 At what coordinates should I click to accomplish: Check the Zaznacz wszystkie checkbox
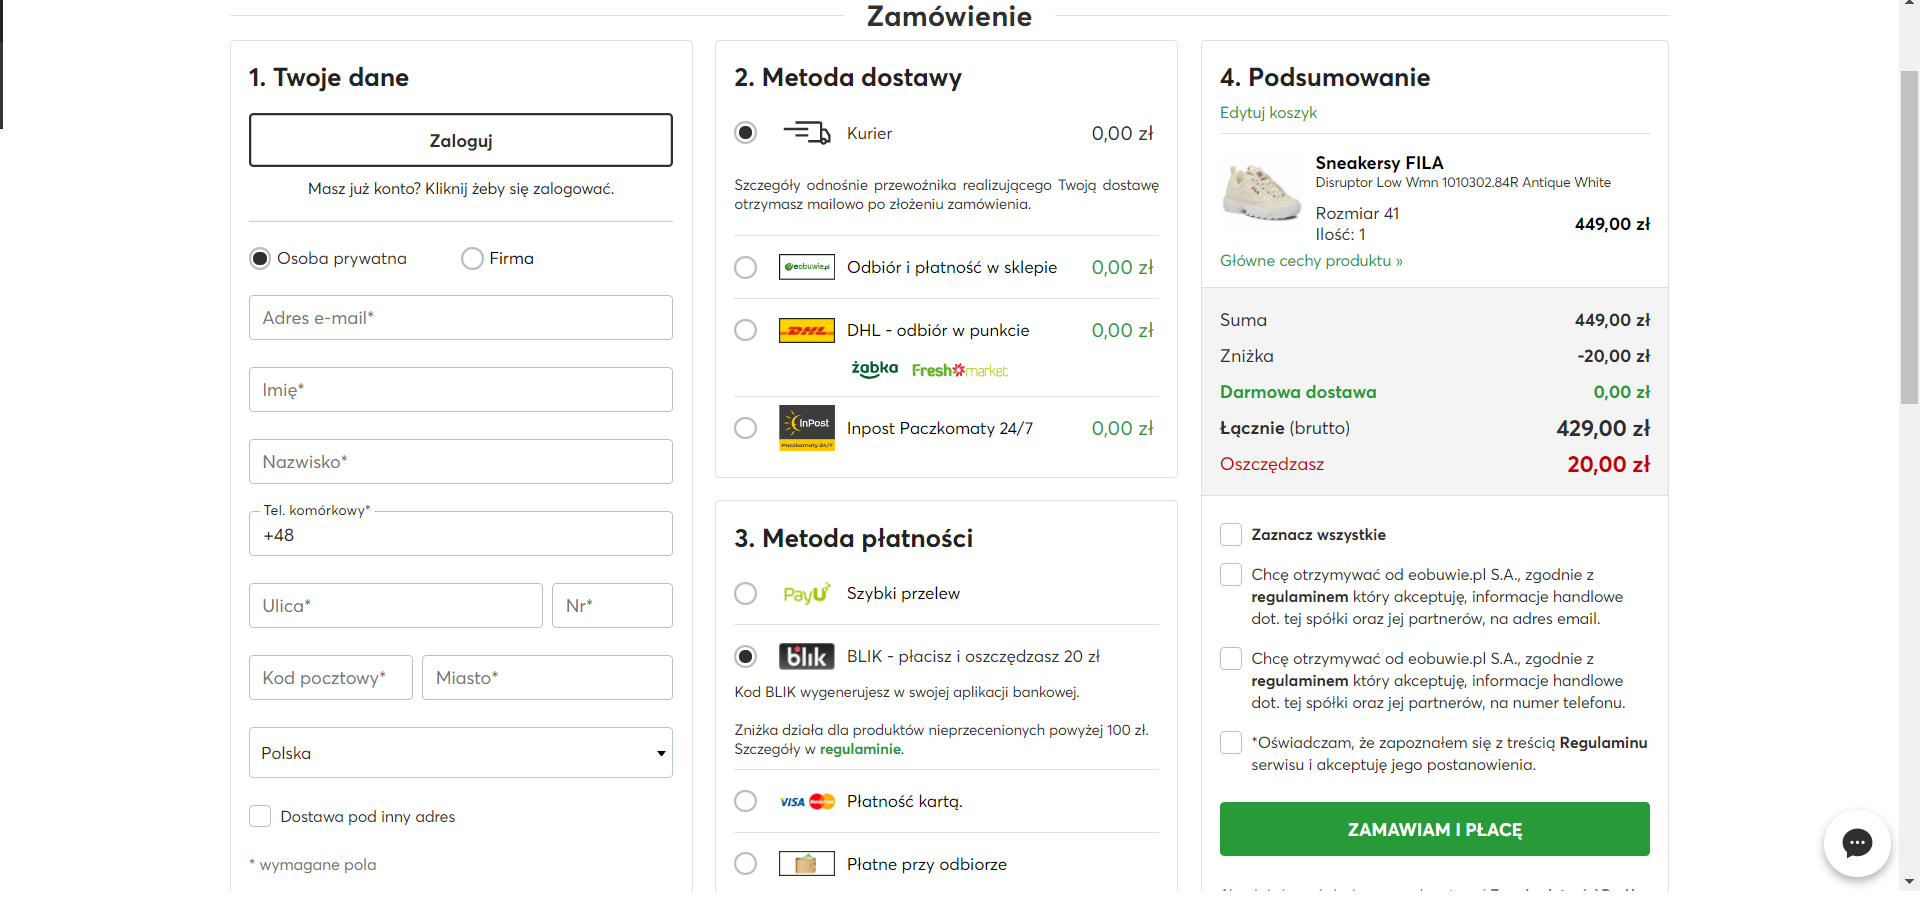coord(1231,535)
